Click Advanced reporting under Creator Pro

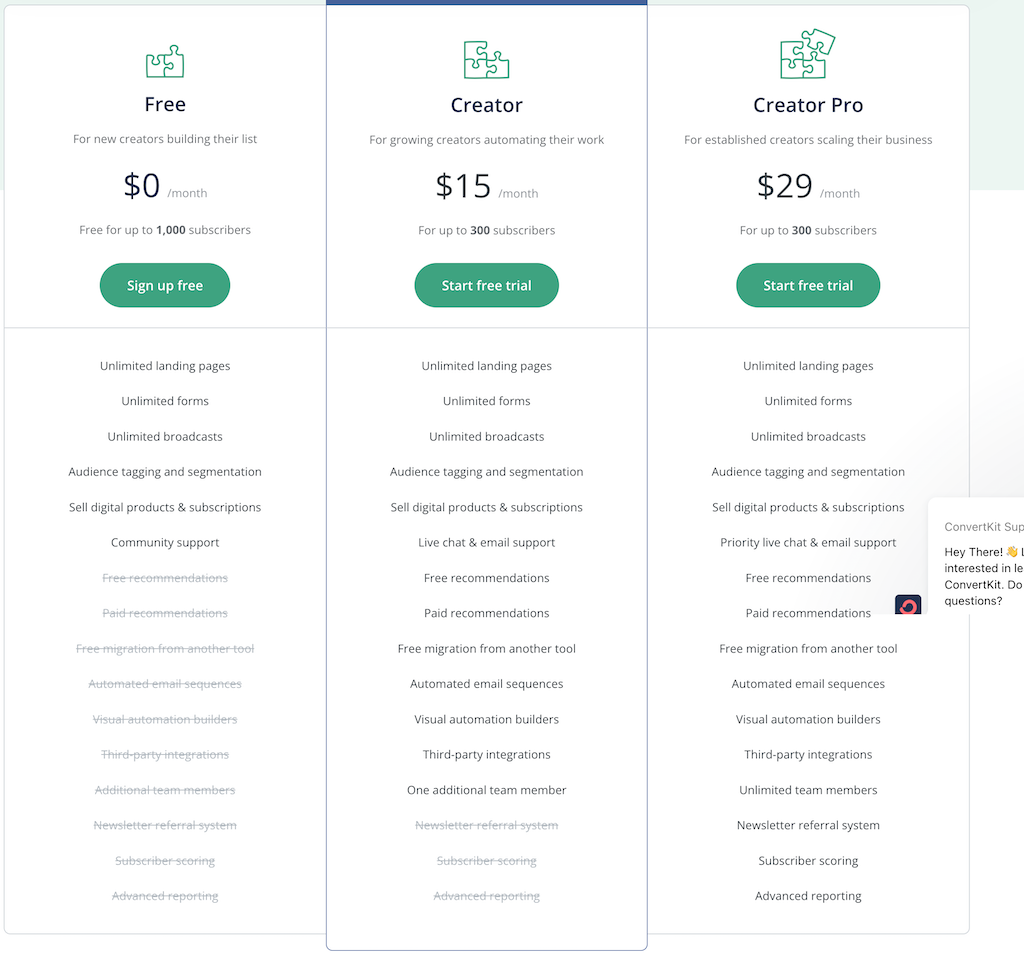click(x=808, y=896)
